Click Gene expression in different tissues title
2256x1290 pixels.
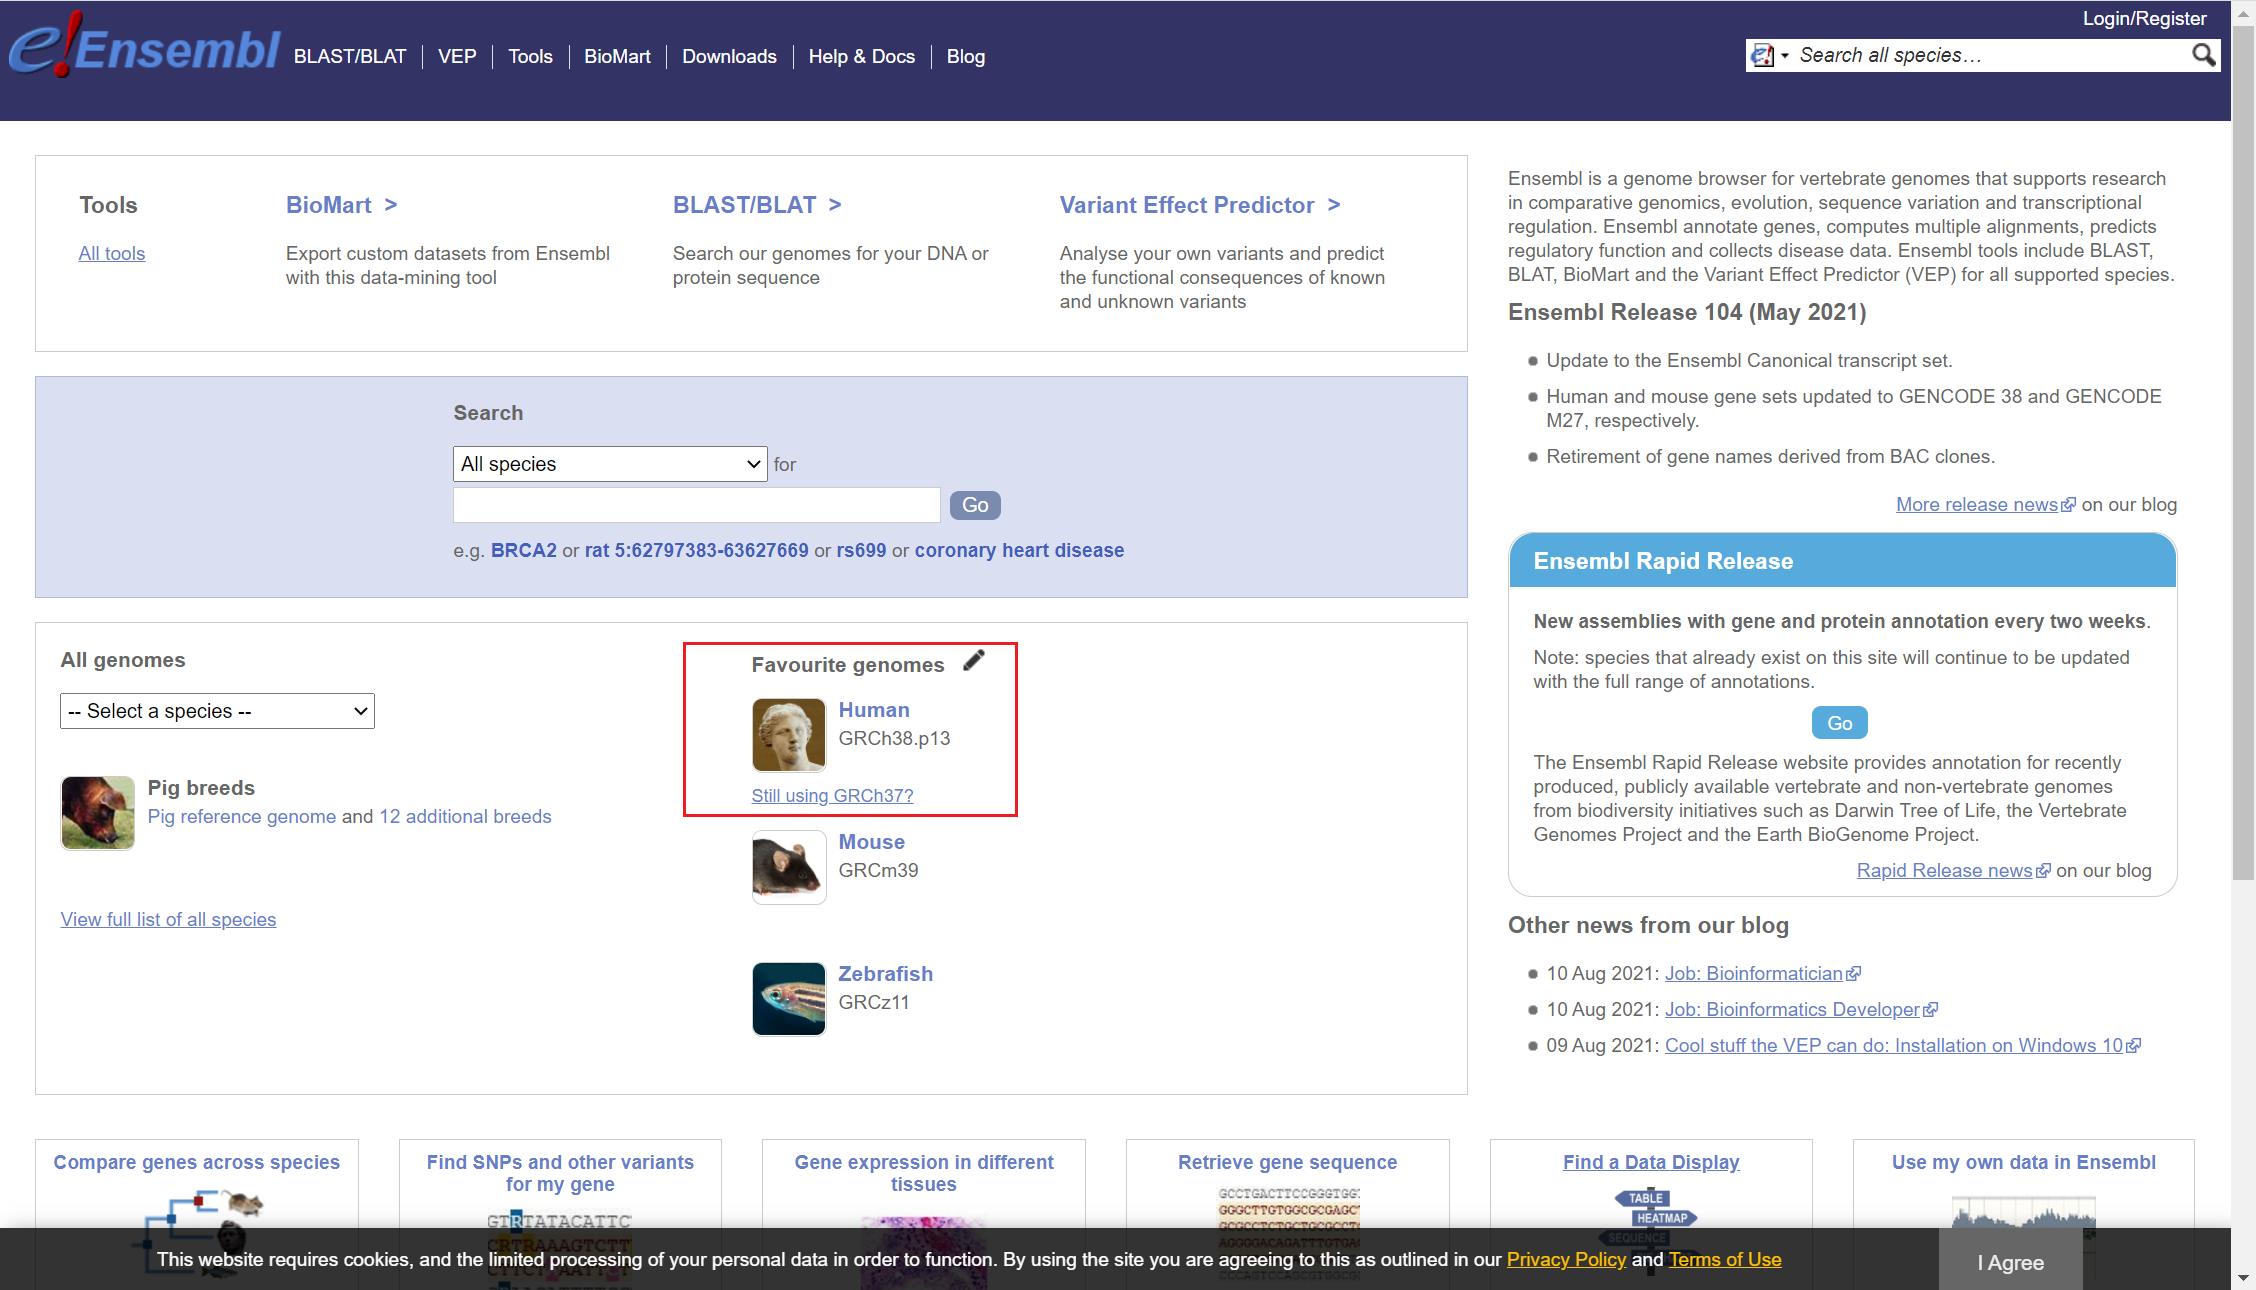924,1174
